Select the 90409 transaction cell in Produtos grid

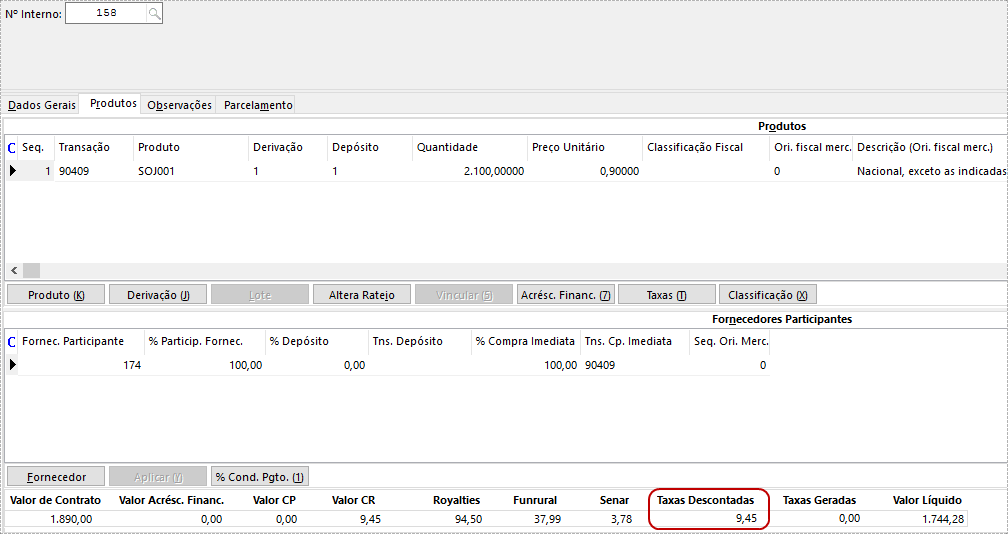tap(94, 172)
